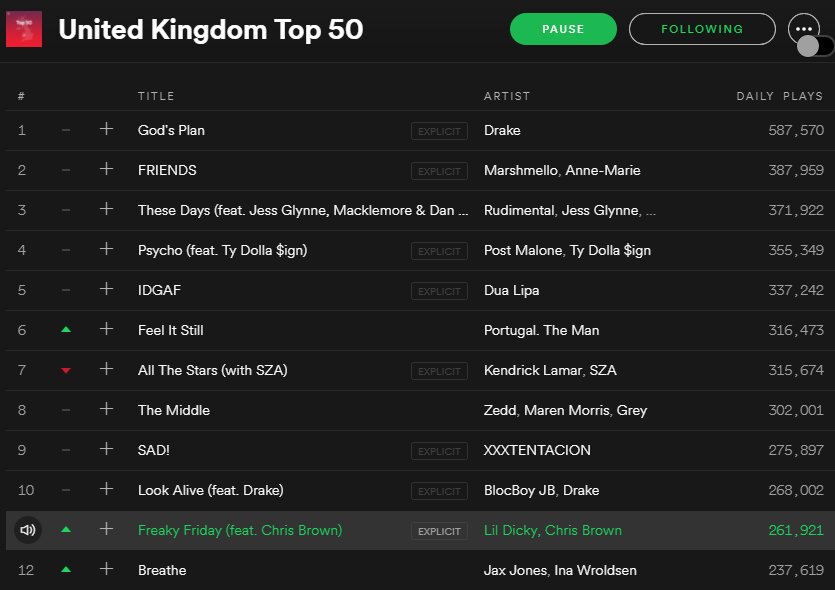
Task: Select the Psycho (feat. Ty Dolla $ign) track
Action: click(x=222, y=250)
